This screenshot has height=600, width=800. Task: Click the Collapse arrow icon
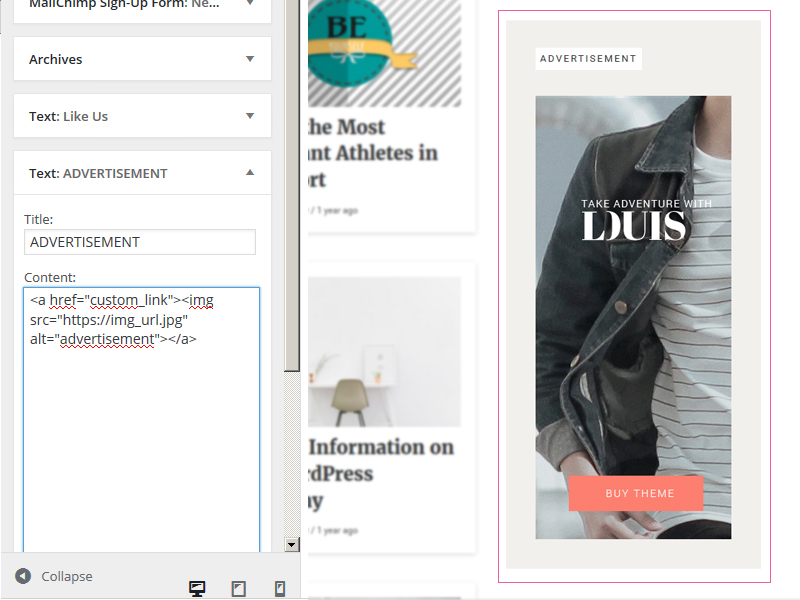click(23, 576)
